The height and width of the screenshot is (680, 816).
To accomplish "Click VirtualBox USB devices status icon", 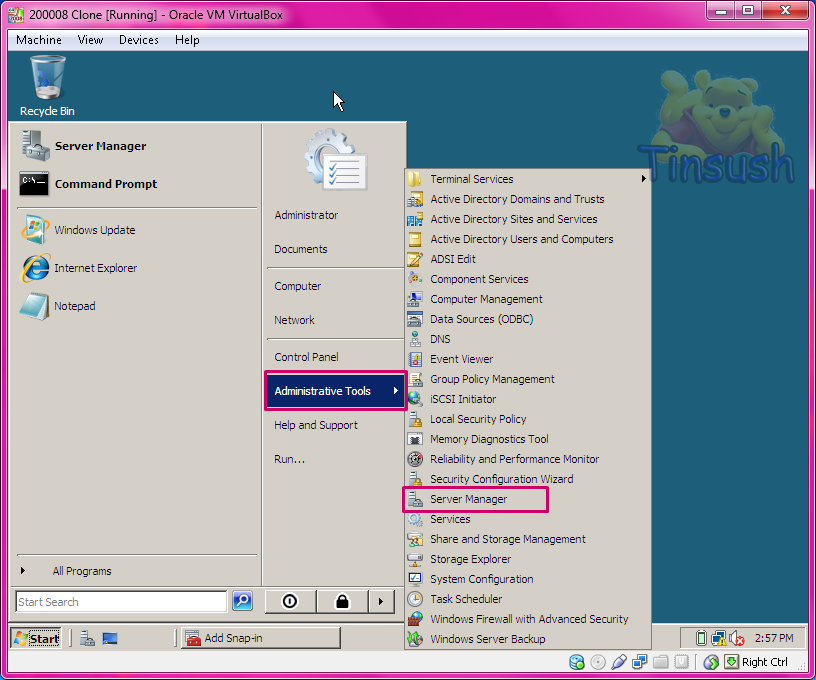I will click(x=619, y=662).
